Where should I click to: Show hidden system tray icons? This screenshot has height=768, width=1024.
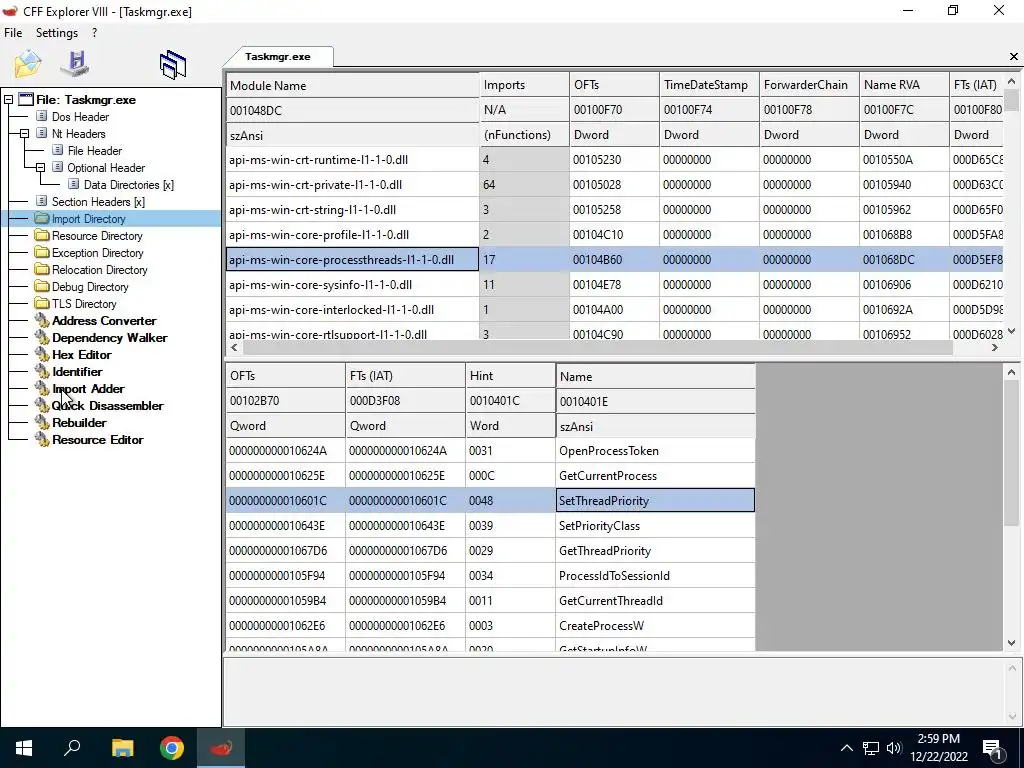point(846,748)
